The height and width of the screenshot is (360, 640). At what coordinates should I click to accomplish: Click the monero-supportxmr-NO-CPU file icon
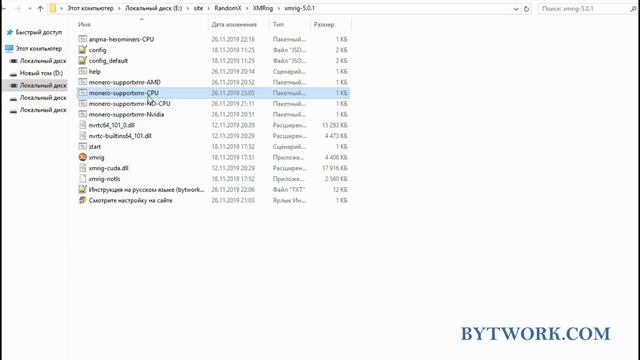82,104
